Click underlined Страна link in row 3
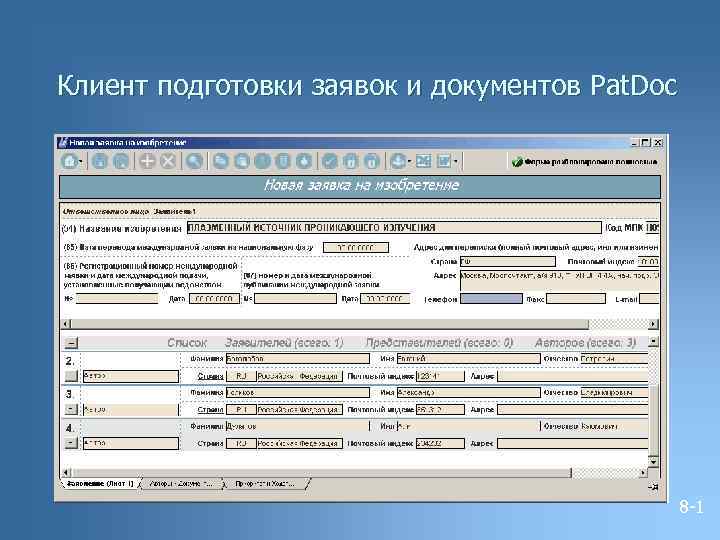Screen dimensions: 720x540 coord(210,410)
